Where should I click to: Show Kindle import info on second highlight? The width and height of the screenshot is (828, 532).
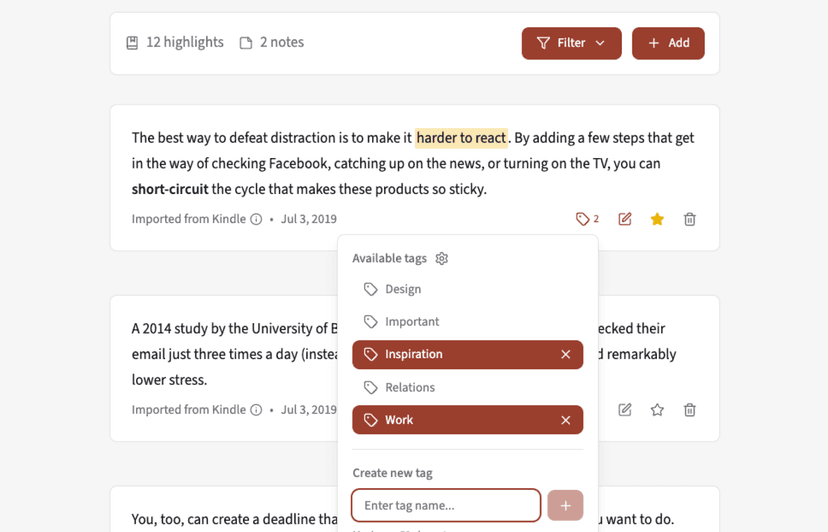click(256, 410)
